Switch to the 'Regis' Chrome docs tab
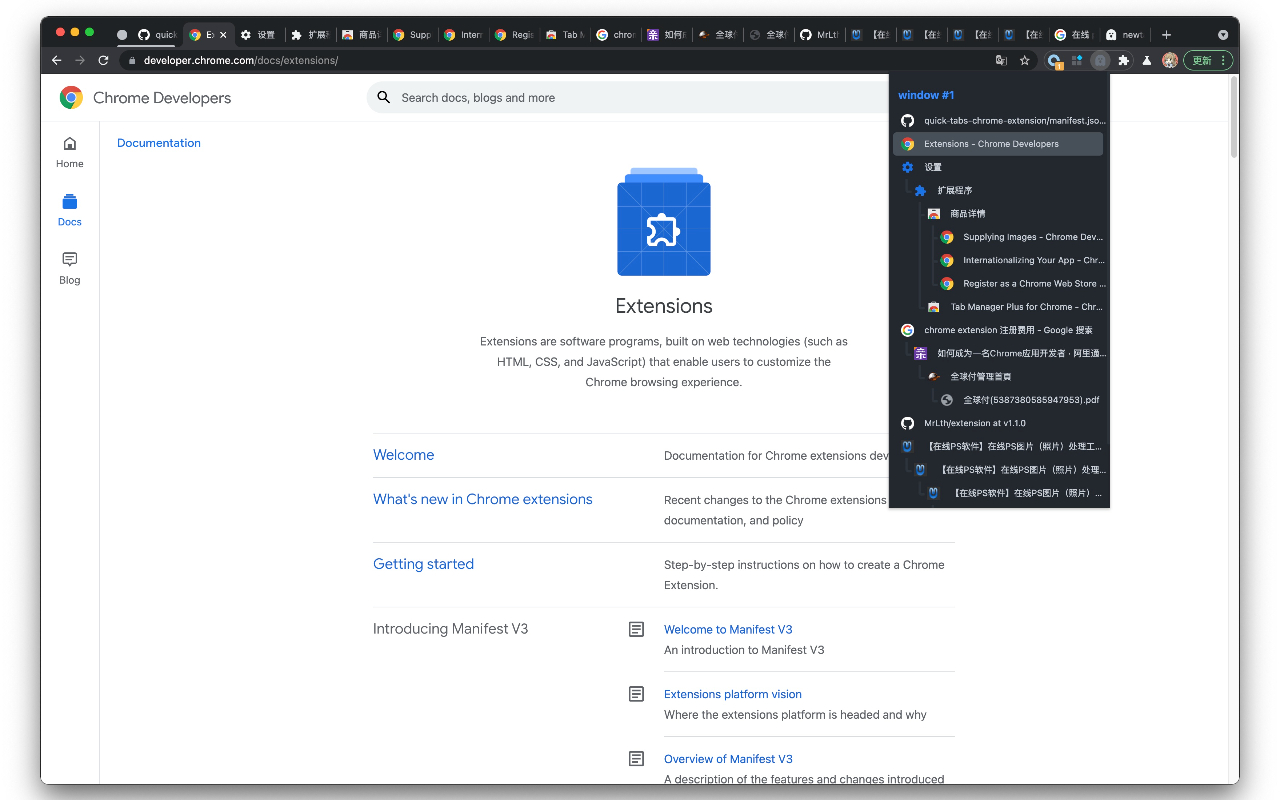The height and width of the screenshot is (800, 1280). pyautogui.click(x=513, y=34)
